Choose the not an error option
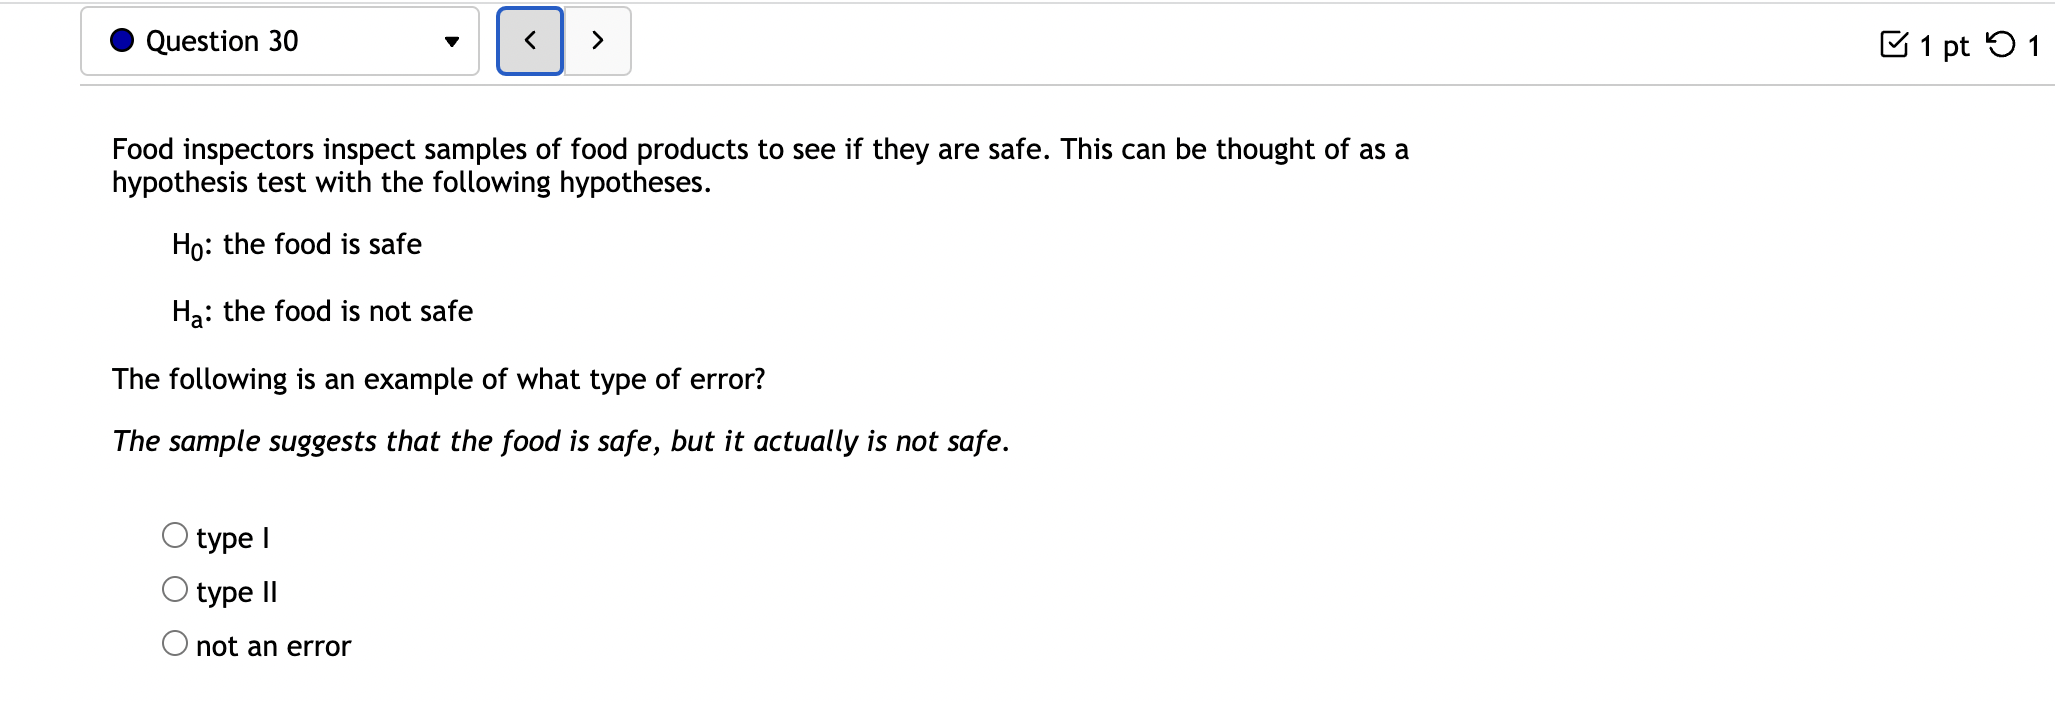Image resolution: width=2055 pixels, height=702 pixels. 174,645
